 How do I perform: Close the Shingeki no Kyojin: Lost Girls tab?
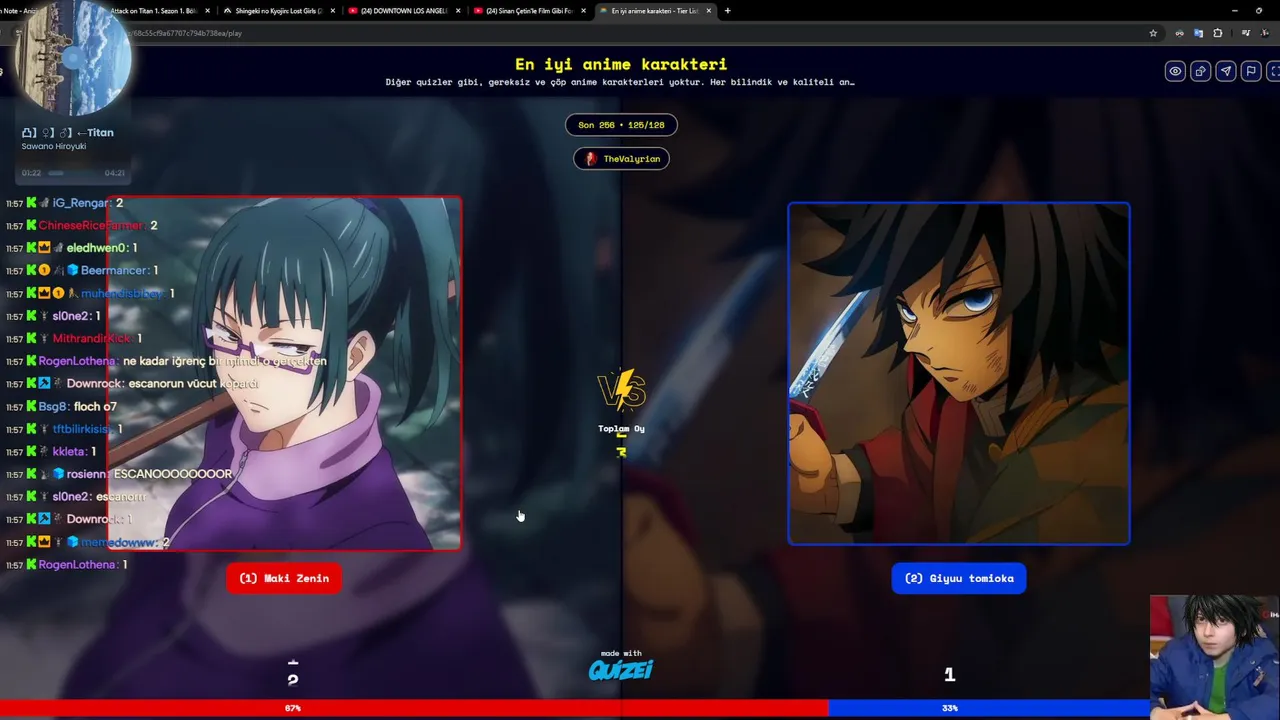[x=333, y=11]
